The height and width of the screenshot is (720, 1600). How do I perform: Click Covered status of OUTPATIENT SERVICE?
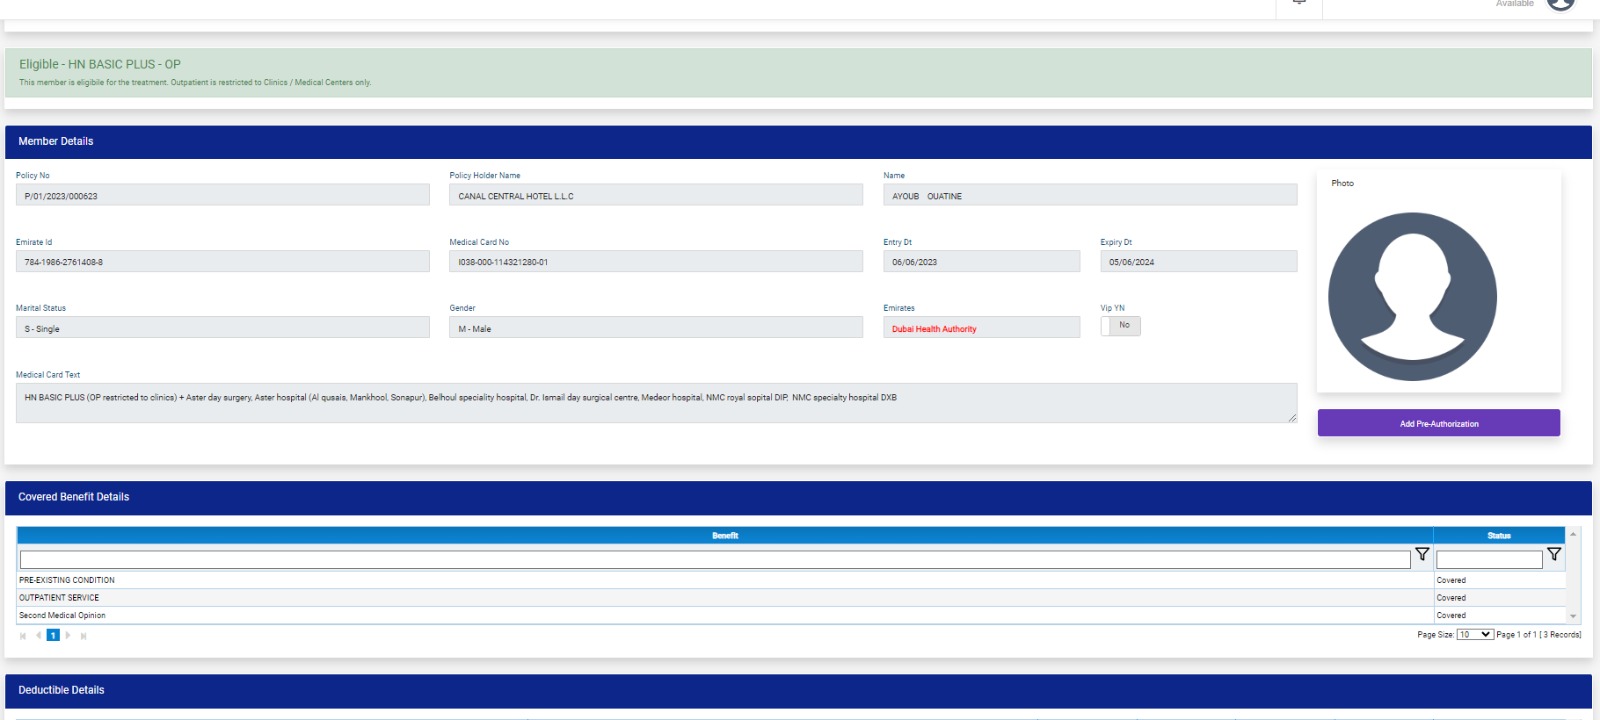[1451, 598]
